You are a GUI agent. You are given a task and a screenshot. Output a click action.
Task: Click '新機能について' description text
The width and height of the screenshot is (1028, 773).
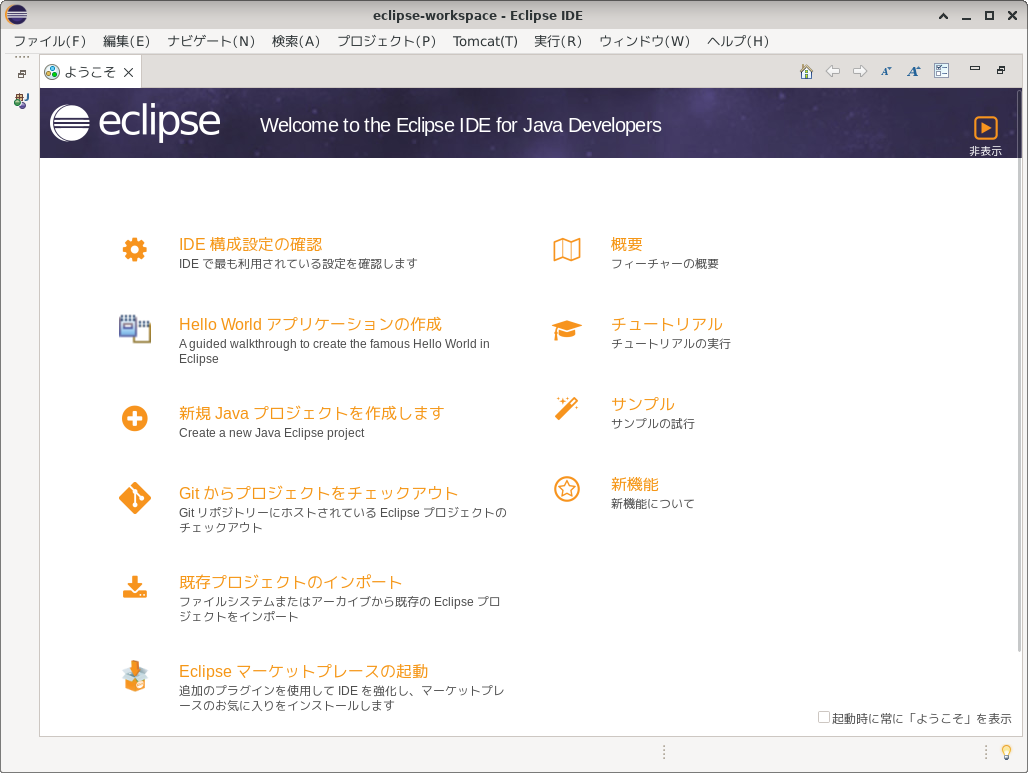coord(652,504)
